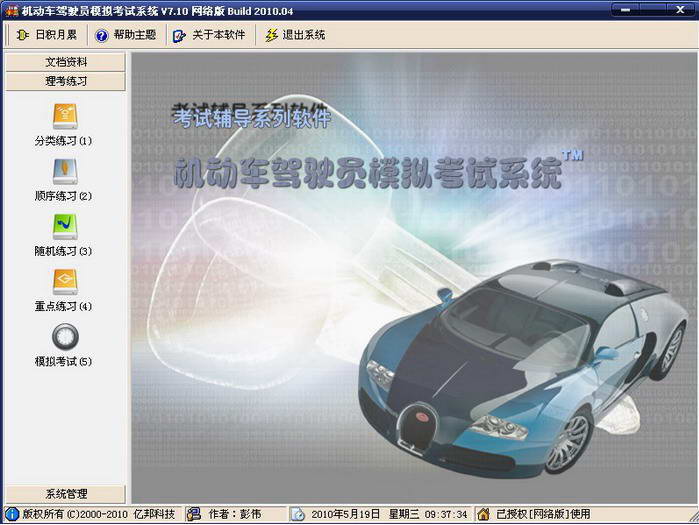Start 模拟考试 (5) clock icon
The height and width of the screenshot is (525, 699).
[65, 337]
